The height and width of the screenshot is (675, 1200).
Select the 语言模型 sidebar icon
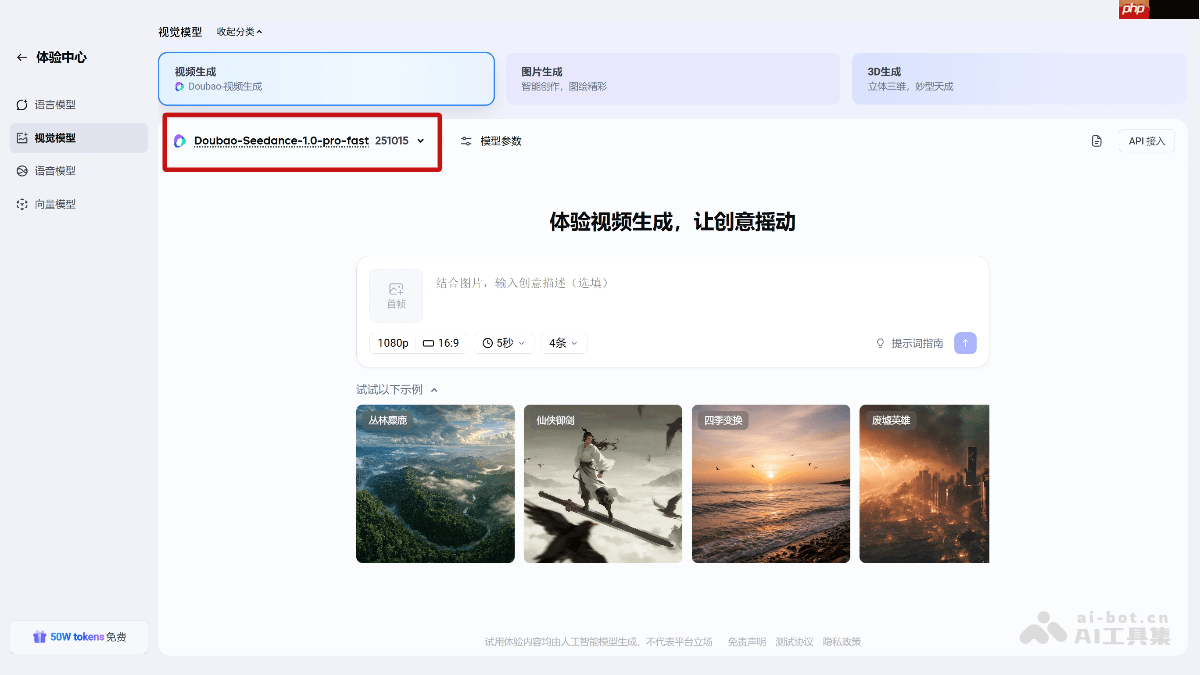[21, 104]
